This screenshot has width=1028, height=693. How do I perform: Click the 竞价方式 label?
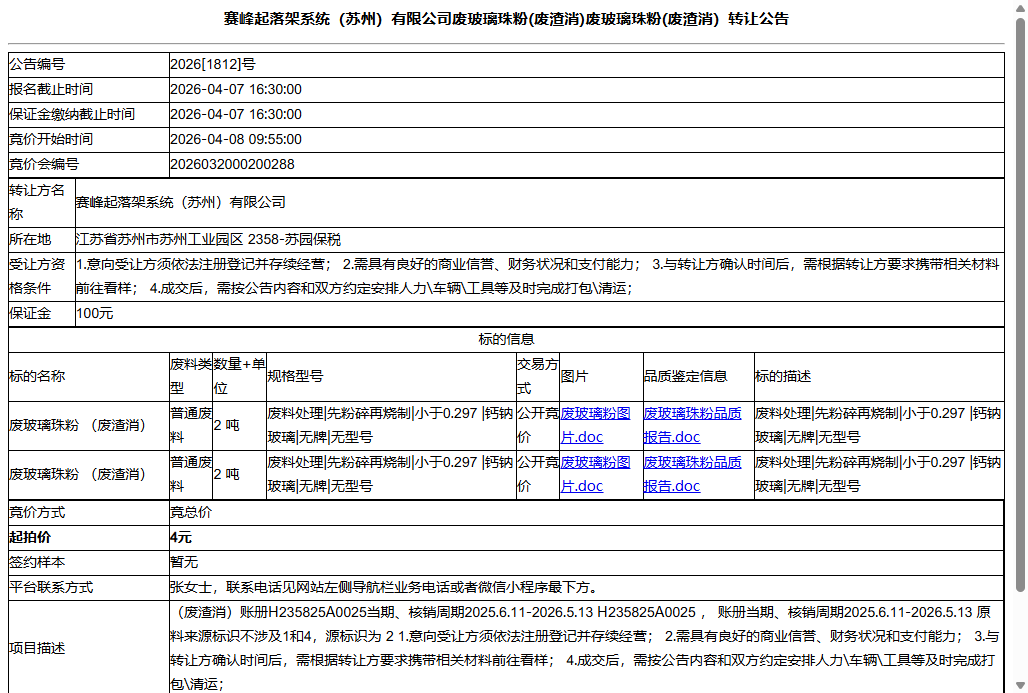[x=37, y=512]
